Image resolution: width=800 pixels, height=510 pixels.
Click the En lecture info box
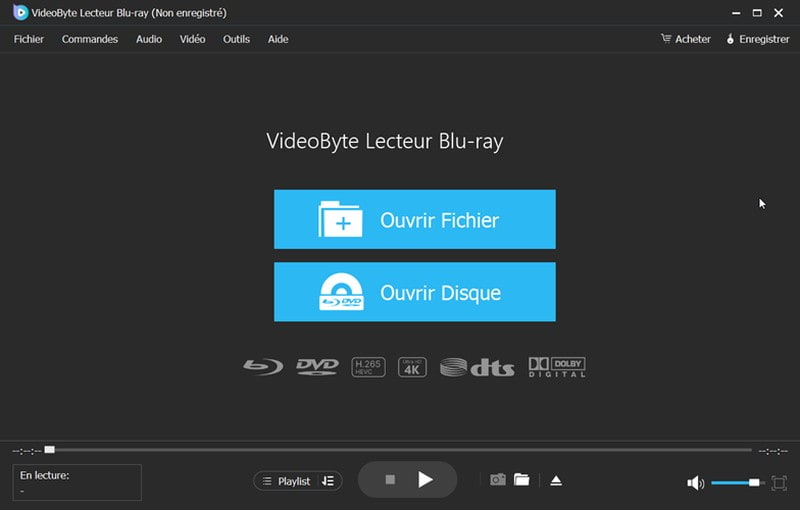coord(77,482)
